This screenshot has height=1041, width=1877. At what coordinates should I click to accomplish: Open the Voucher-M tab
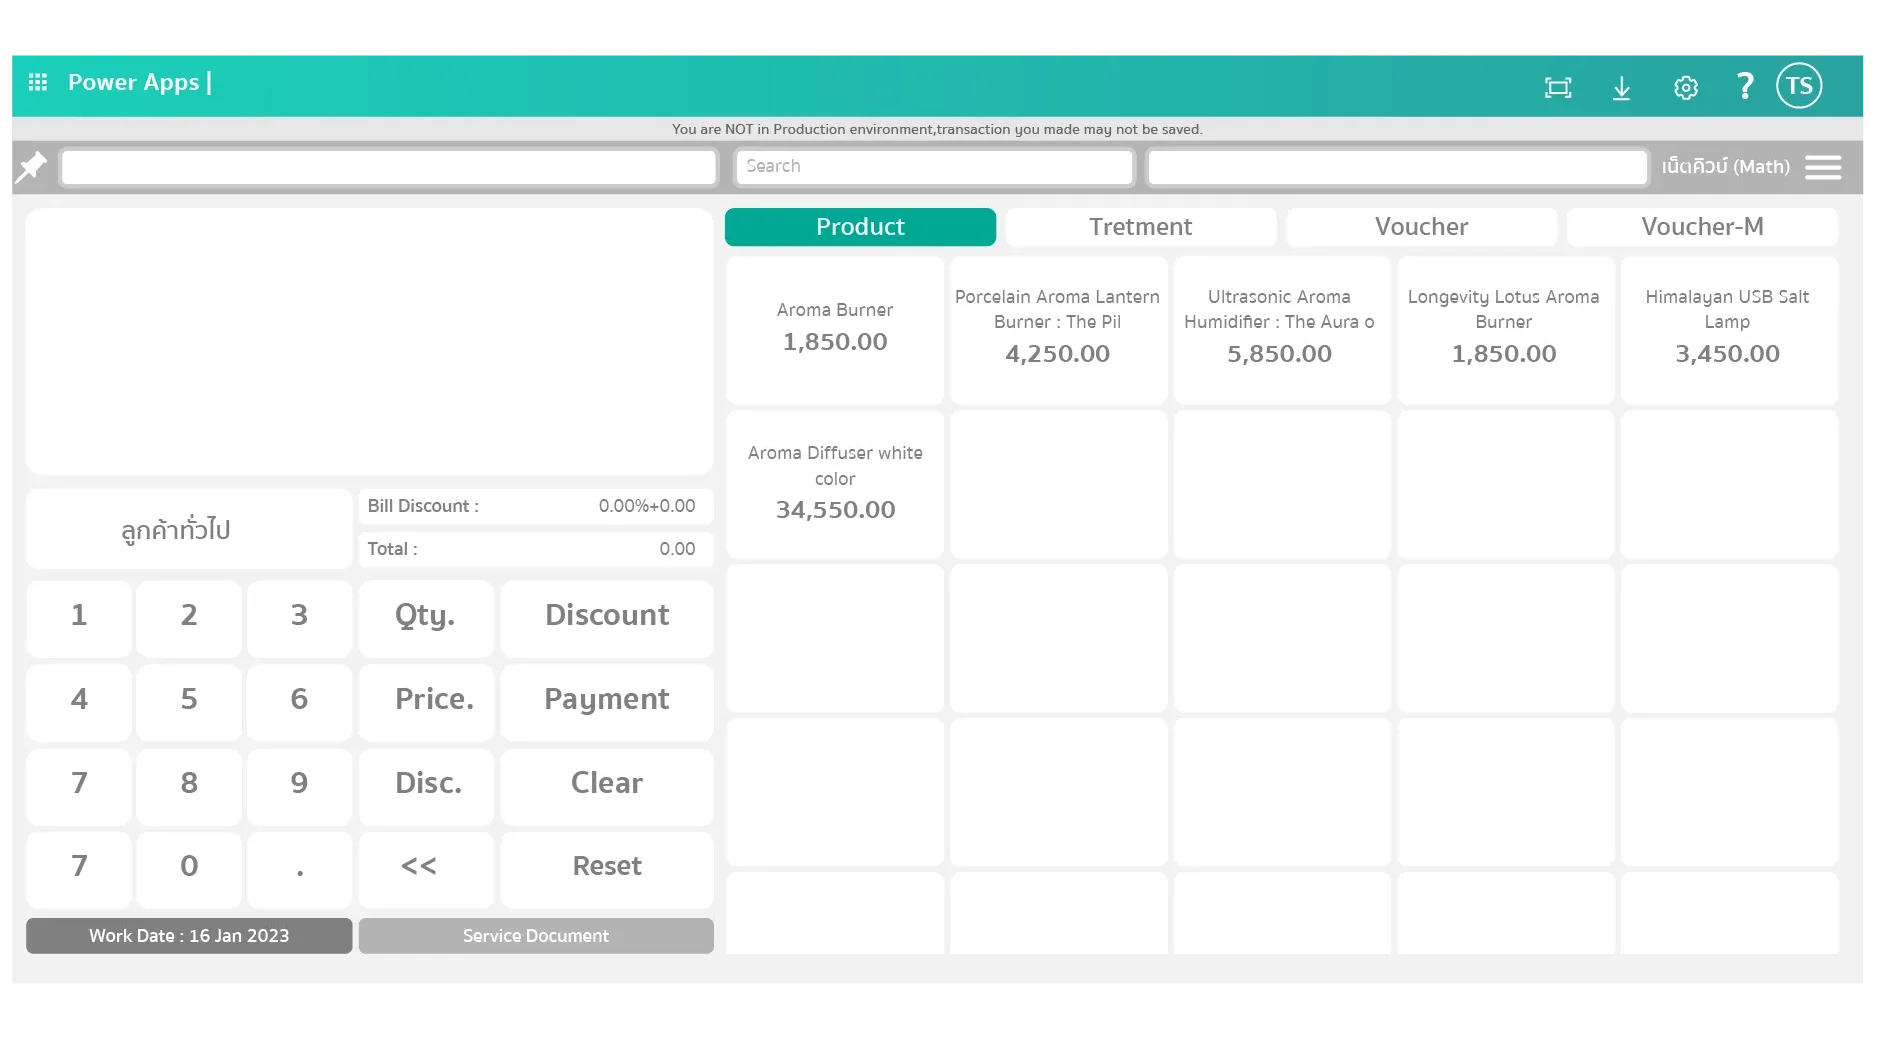coord(1702,227)
